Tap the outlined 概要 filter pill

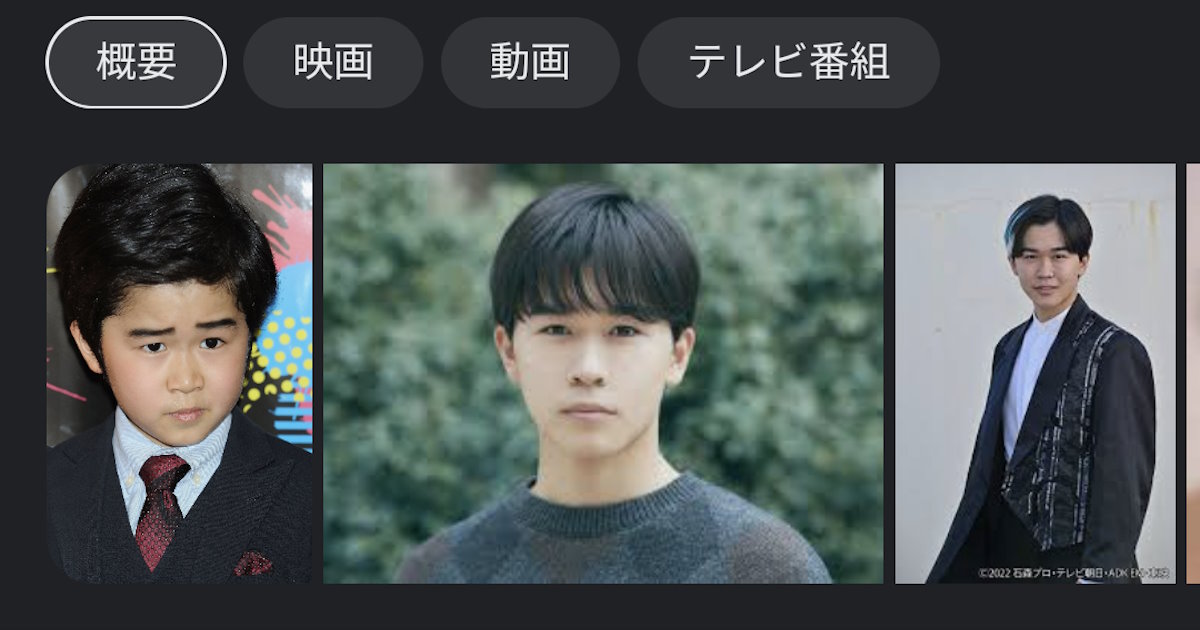(x=136, y=62)
